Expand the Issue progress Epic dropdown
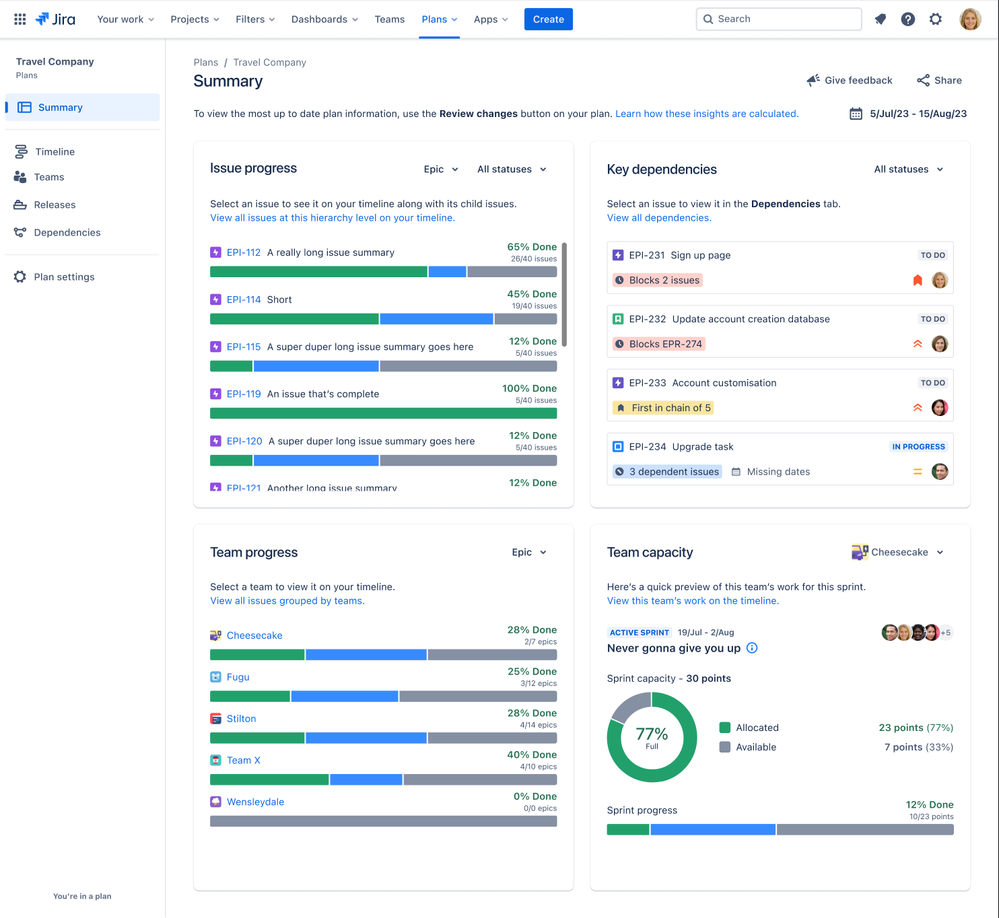Image resolution: width=999 pixels, height=918 pixels. 441,170
